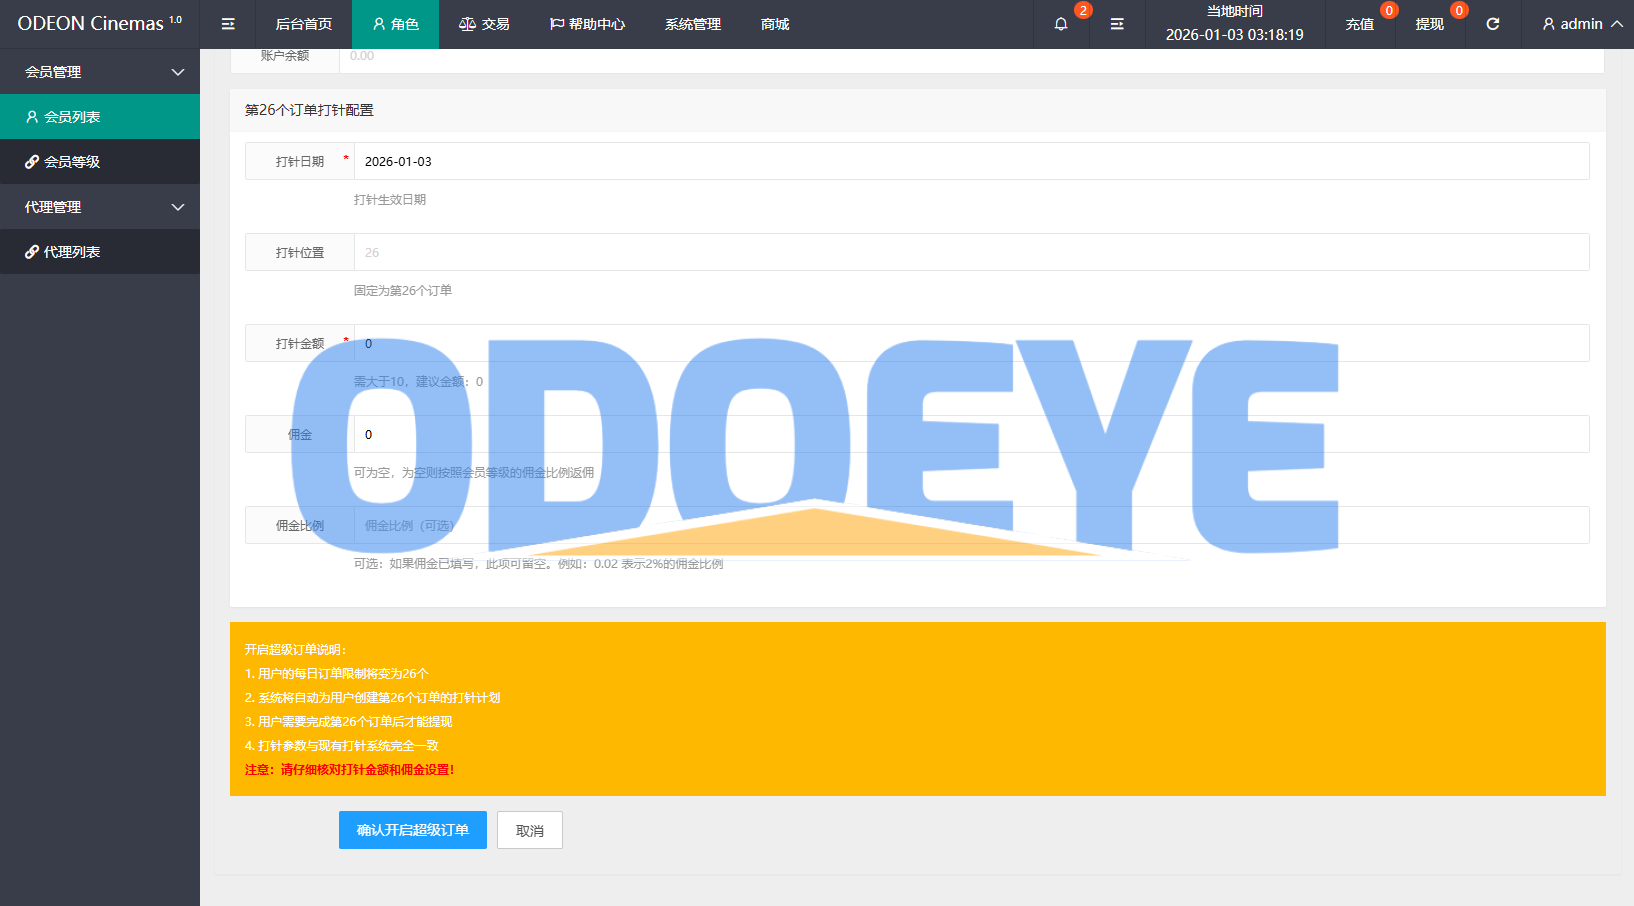Screen dimensions: 1634x906
Task: Open the 交易 menu
Action: pyautogui.click(x=484, y=24)
